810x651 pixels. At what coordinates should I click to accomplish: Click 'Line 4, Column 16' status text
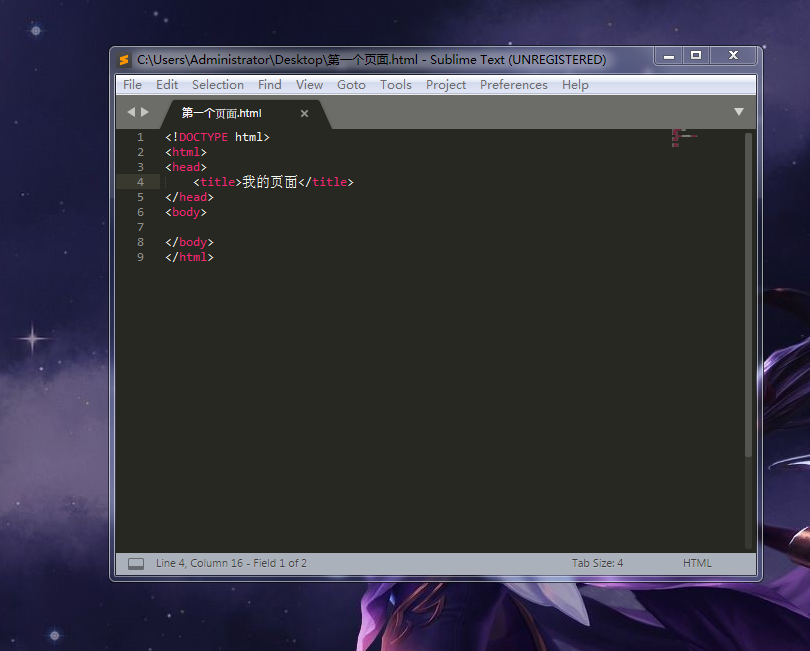click(x=199, y=563)
